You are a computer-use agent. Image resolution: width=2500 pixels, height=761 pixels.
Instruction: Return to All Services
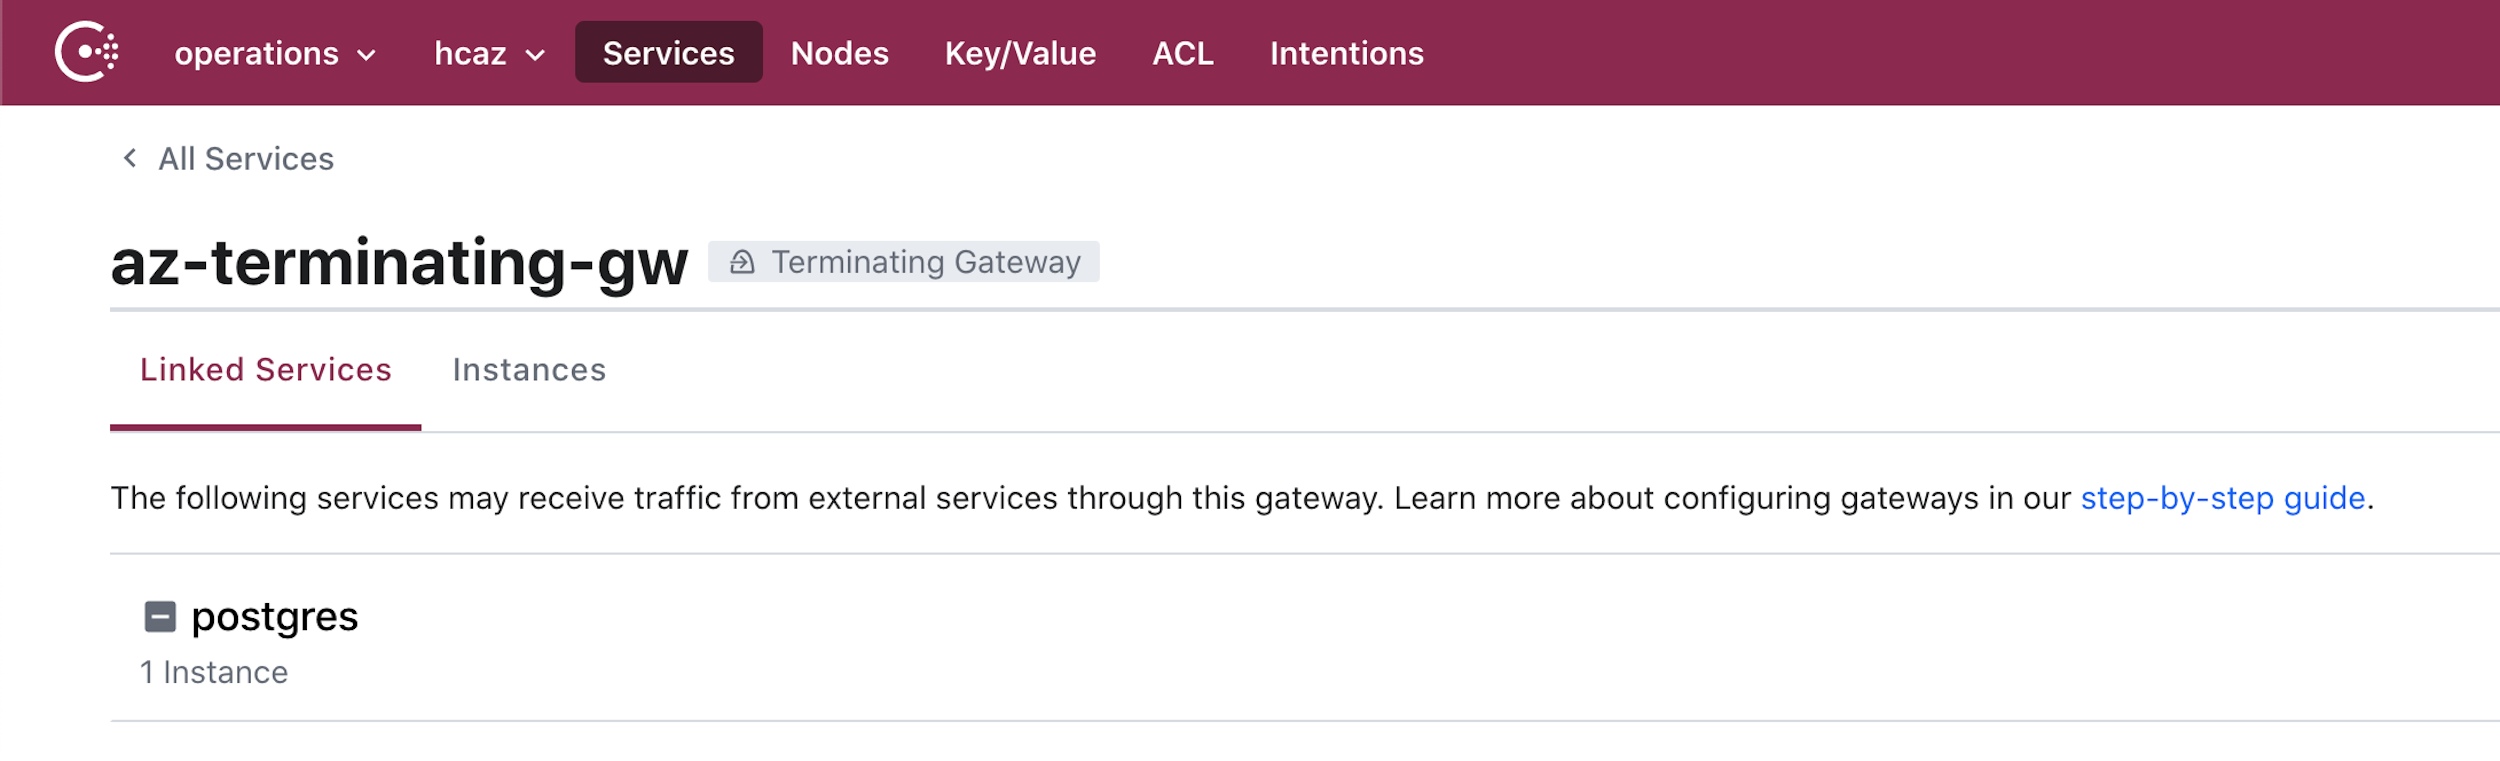[x=245, y=158]
